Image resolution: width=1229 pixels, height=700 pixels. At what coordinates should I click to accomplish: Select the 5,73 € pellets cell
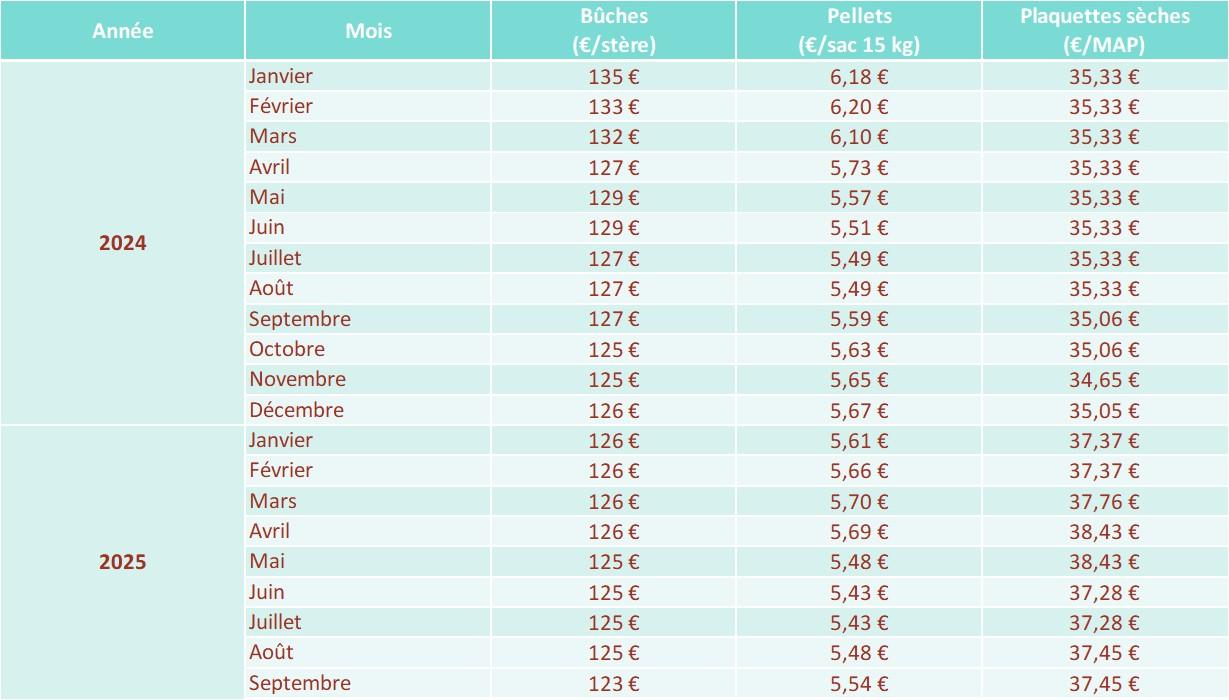click(859, 167)
